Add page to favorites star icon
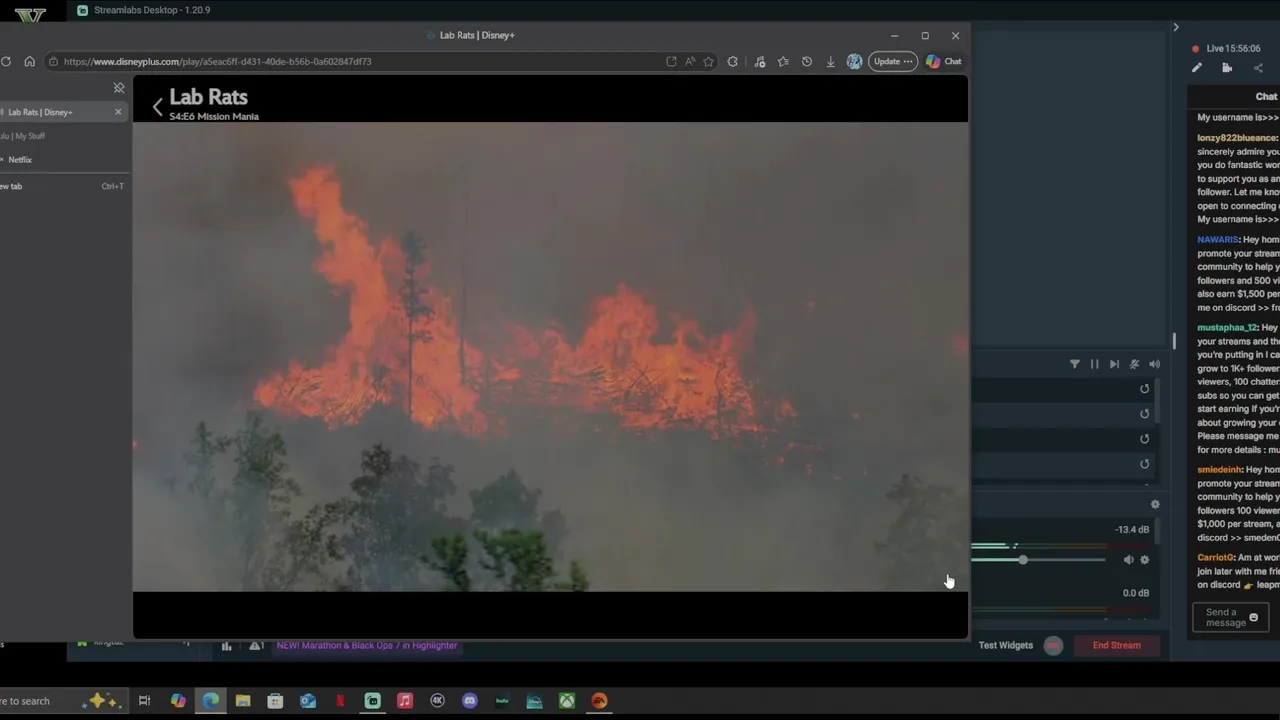Screen dimensions: 1280x720 (x=708, y=61)
